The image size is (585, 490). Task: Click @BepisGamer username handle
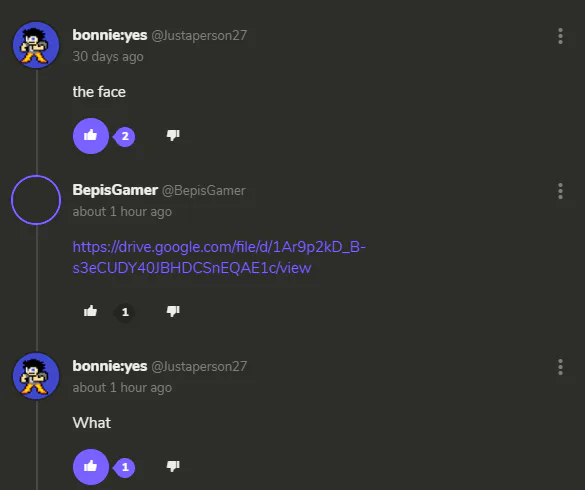204,191
